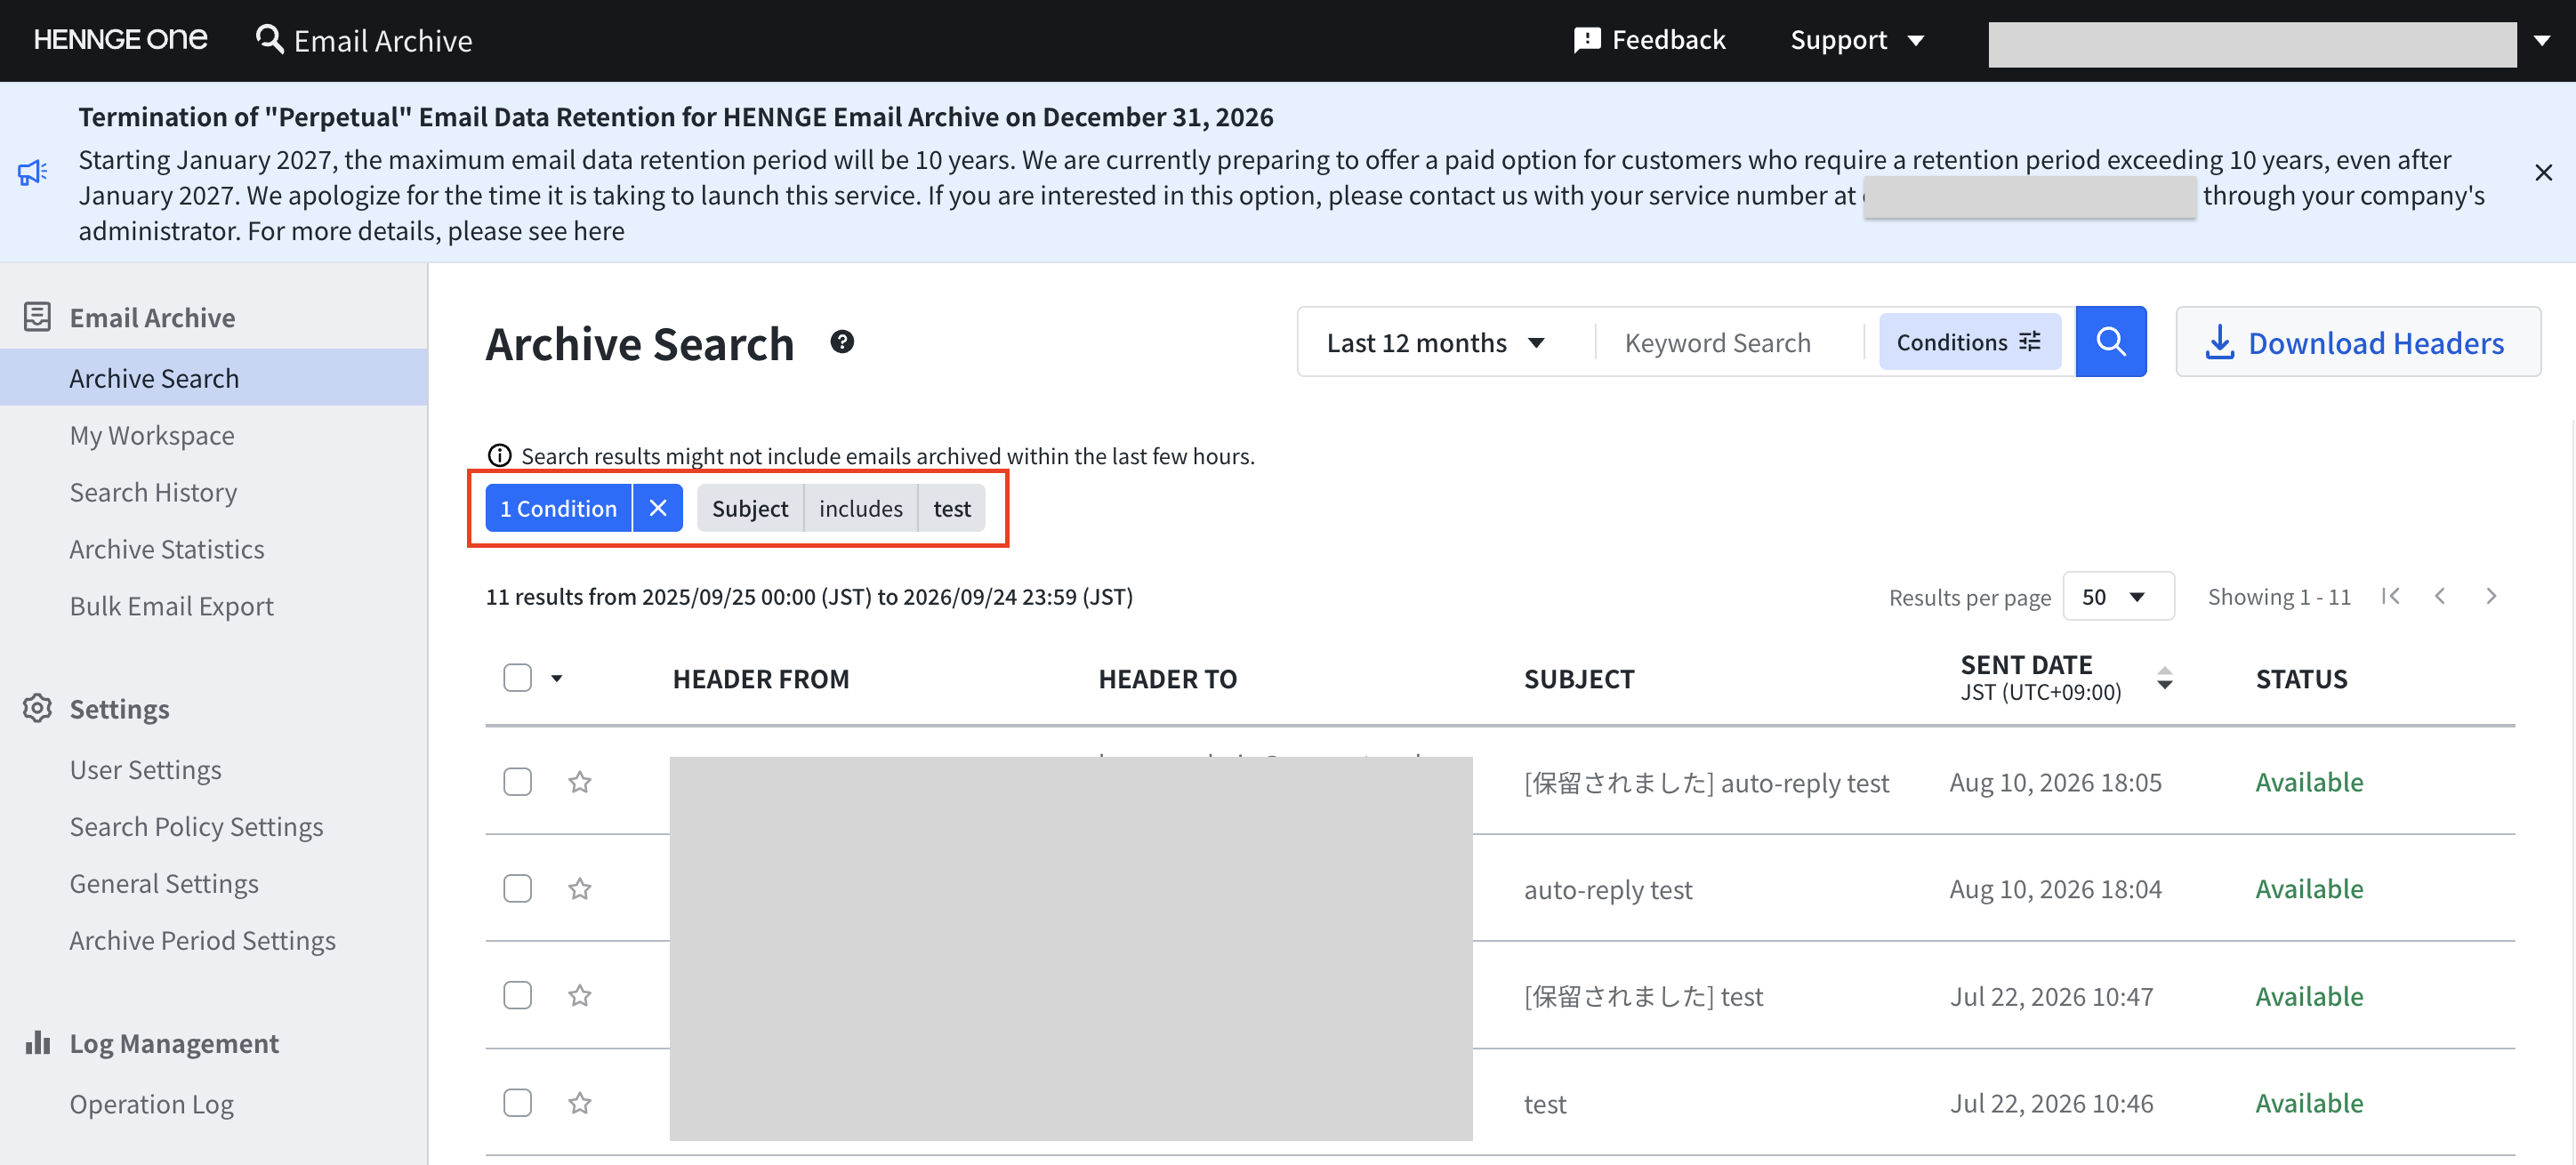Follow the 'here' details link in banner
Image resolution: width=2576 pixels, height=1165 pixels.
click(599, 231)
